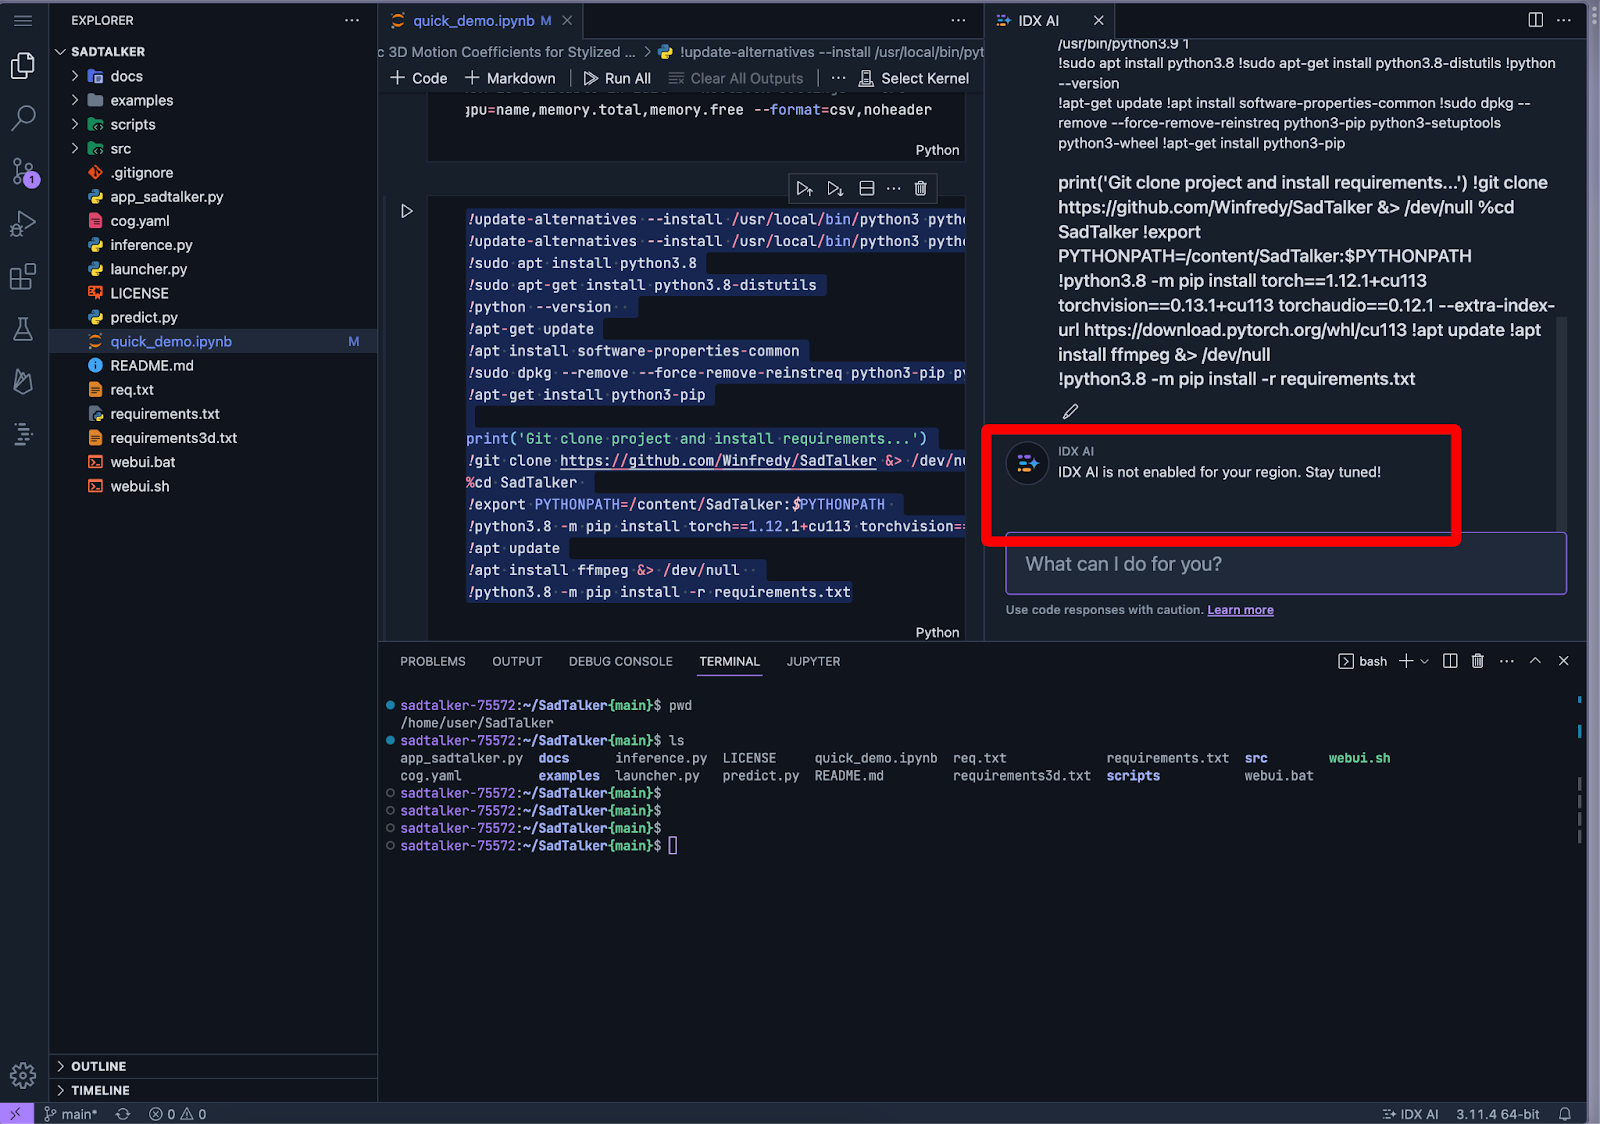Click Run All cells

pos(617,78)
